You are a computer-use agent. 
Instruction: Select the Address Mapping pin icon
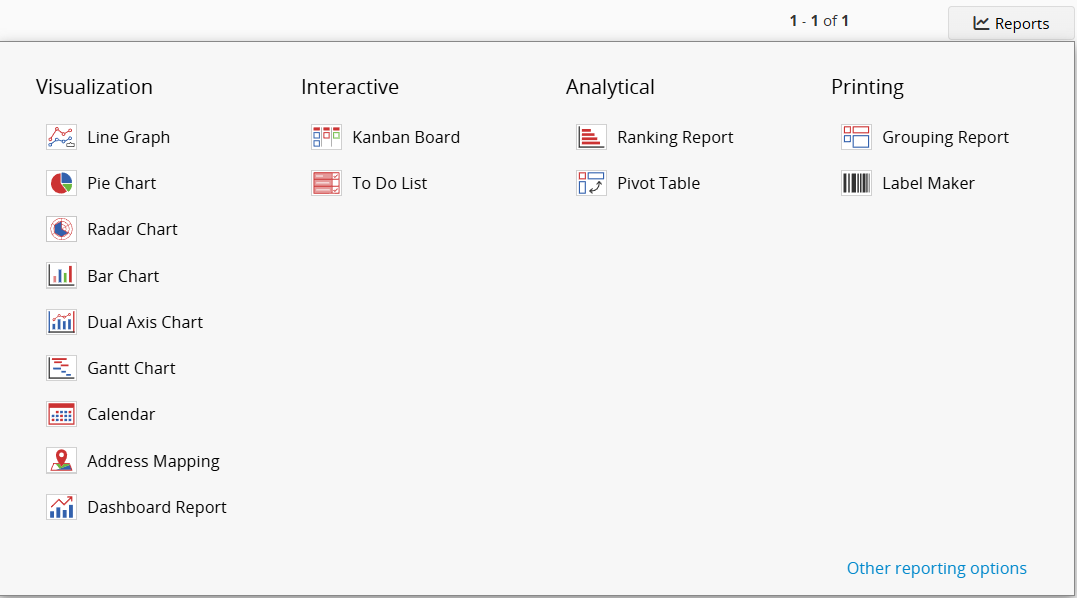[61, 460]
